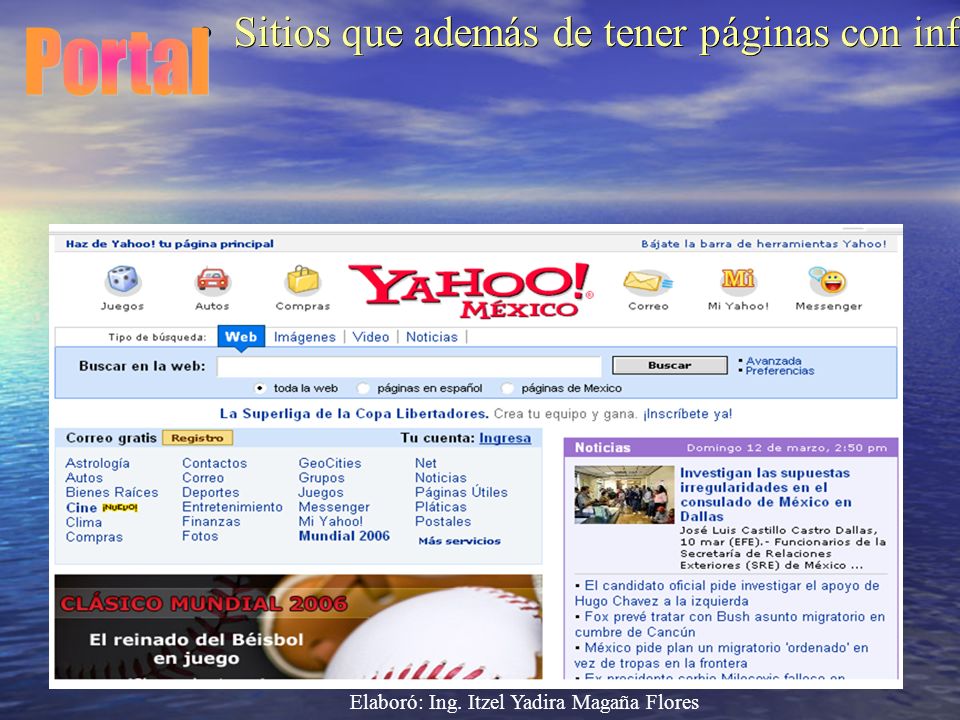This screenshot has width=960, height=720.
Task: Click the 'Más servicios' link
Action: point(460,541)
